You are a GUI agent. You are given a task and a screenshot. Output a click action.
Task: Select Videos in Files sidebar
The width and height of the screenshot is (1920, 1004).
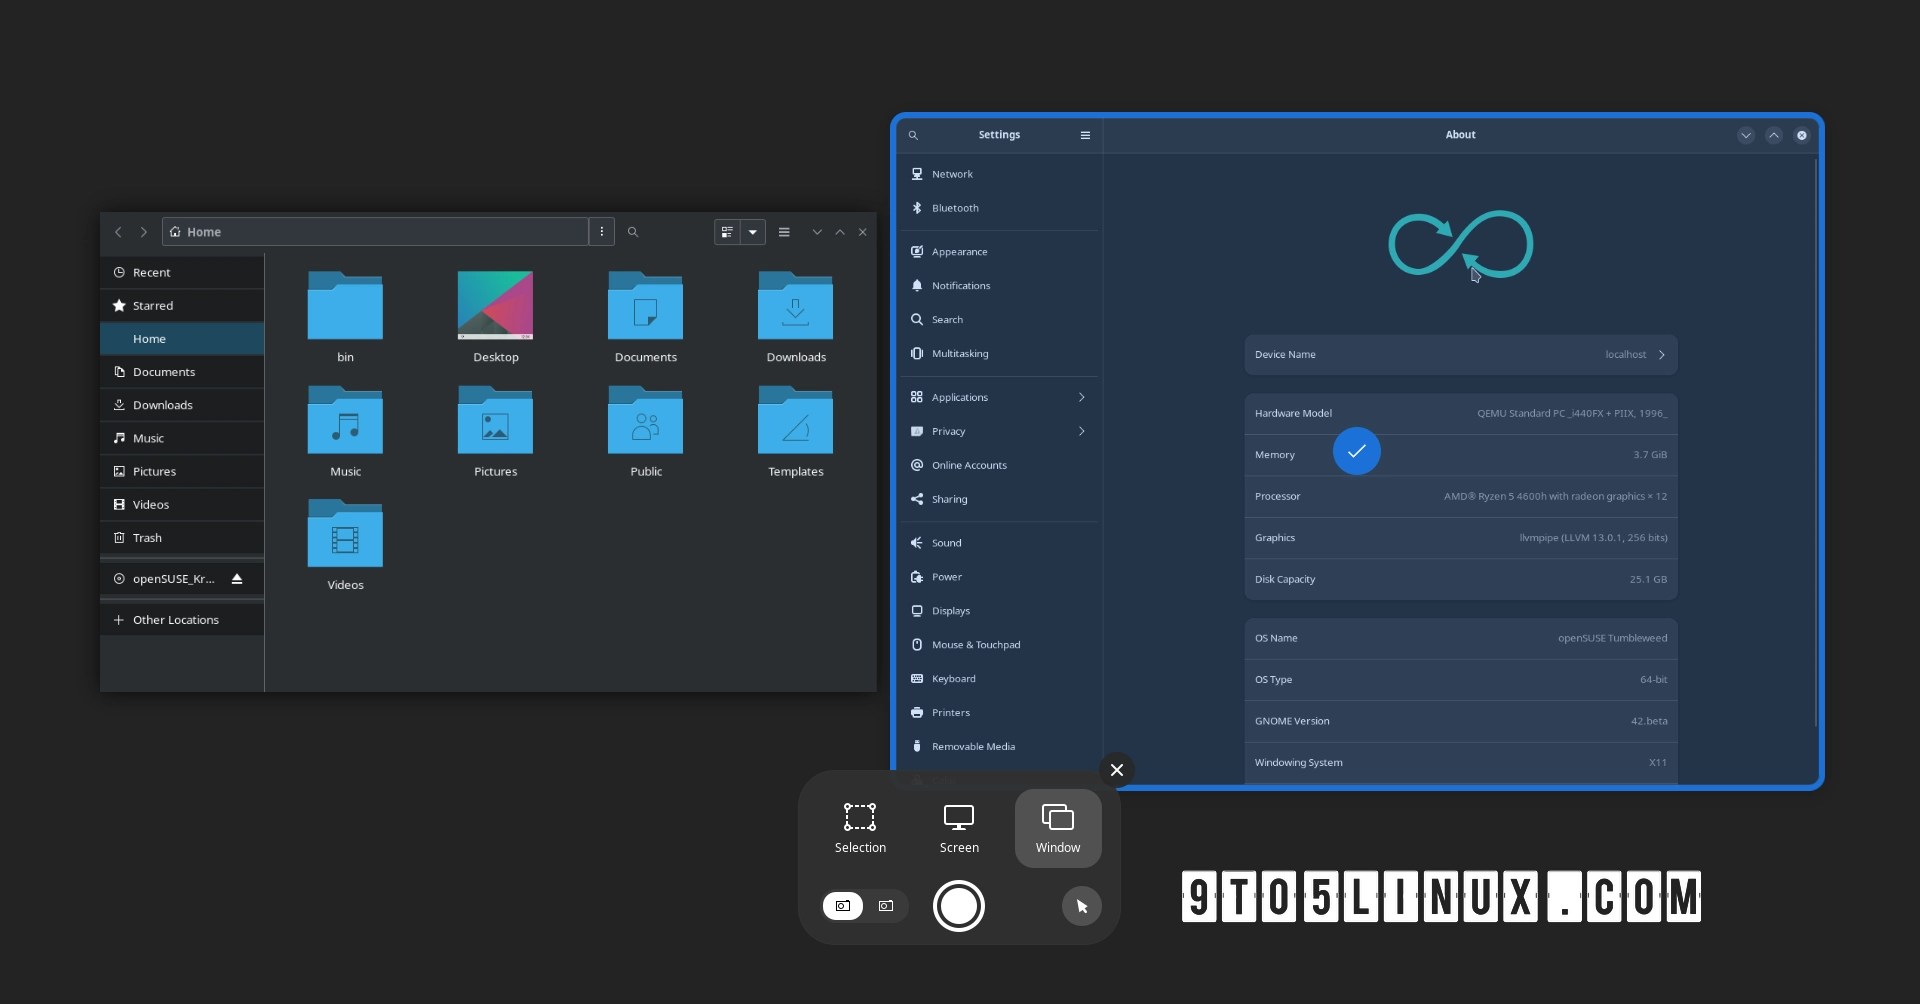click(182, 505)
